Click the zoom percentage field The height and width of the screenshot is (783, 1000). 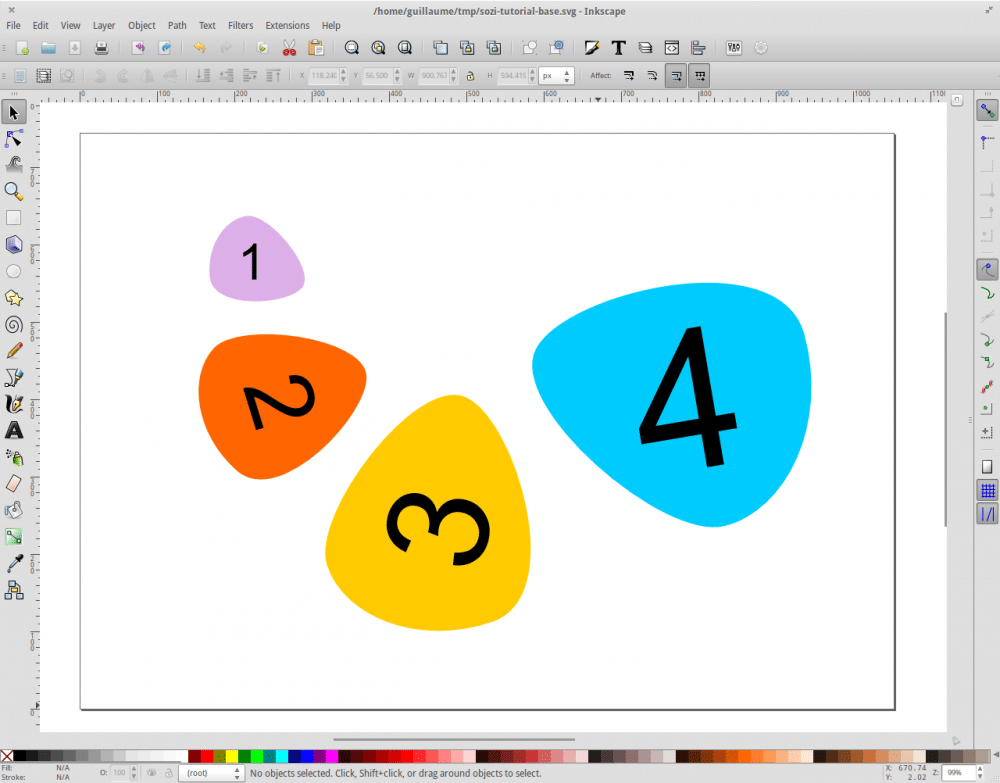(x=962, y=773)
